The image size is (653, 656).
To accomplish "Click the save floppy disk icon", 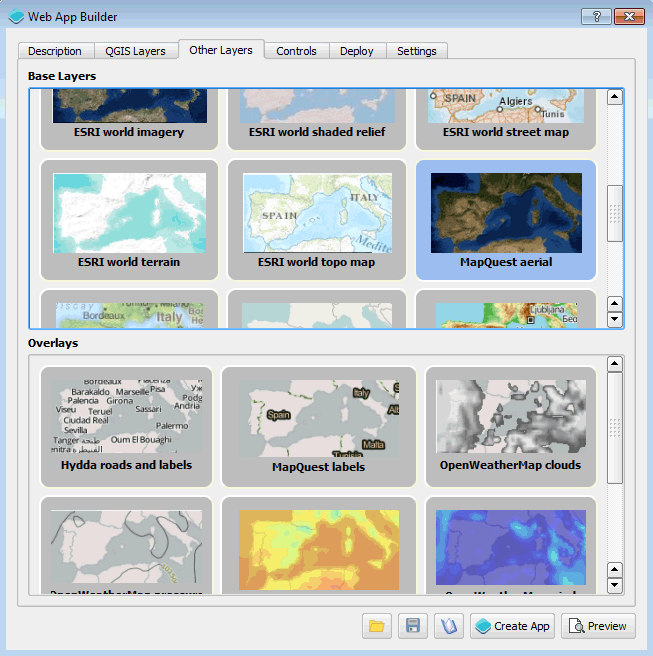I will pyautogui.click(x=412, y=626).
